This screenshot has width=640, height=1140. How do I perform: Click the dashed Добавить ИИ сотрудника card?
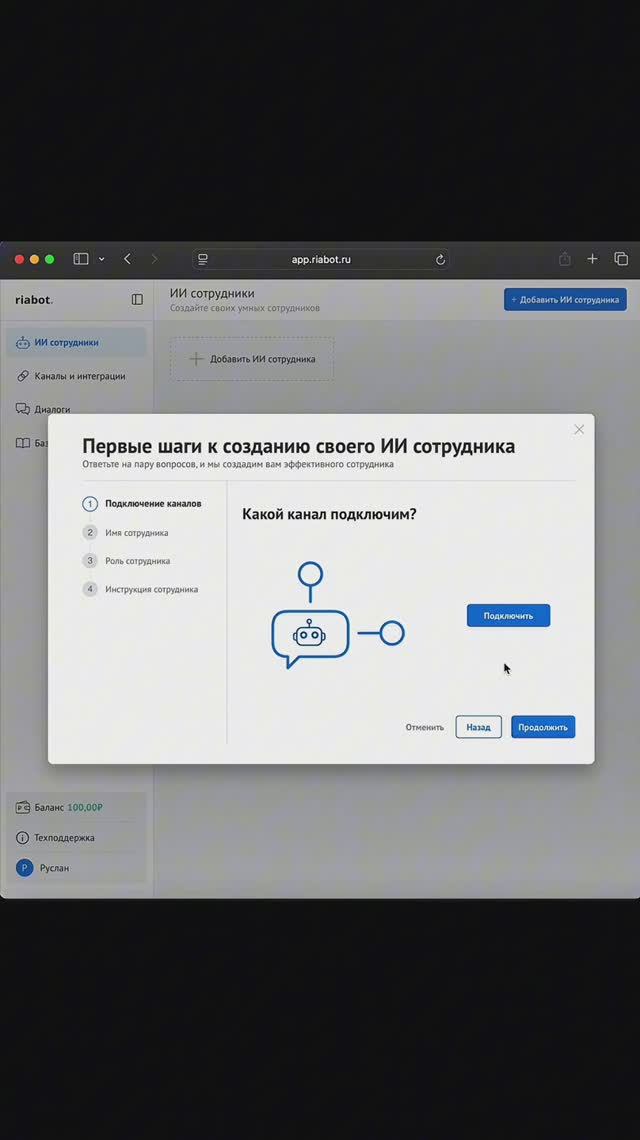click(x=252, y=358)
